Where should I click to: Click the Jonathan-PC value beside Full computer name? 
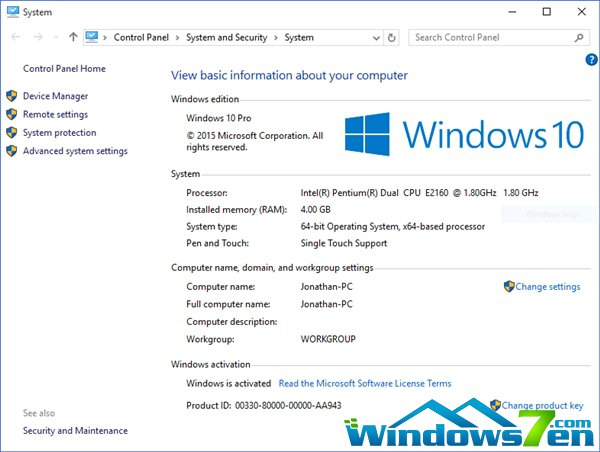click(326, 304)
